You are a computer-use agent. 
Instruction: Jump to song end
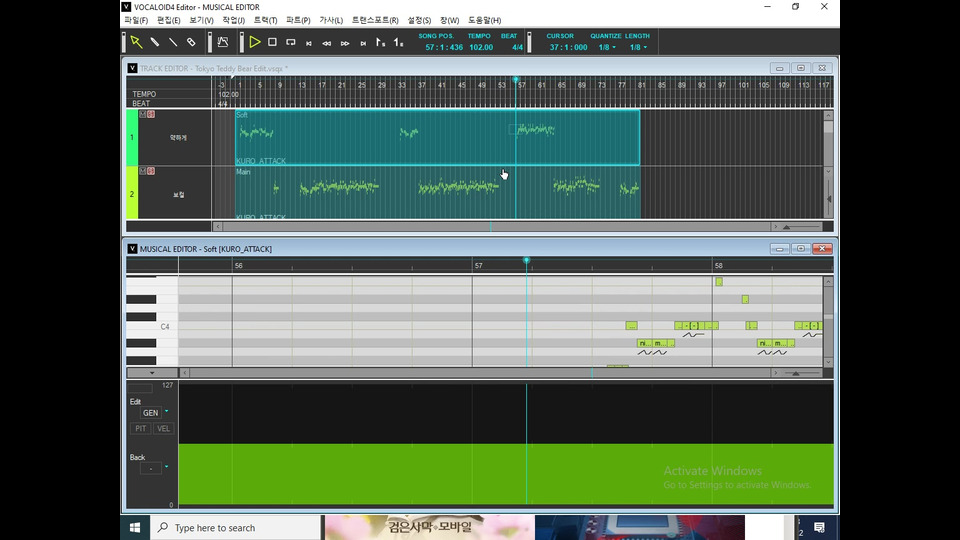363,43
